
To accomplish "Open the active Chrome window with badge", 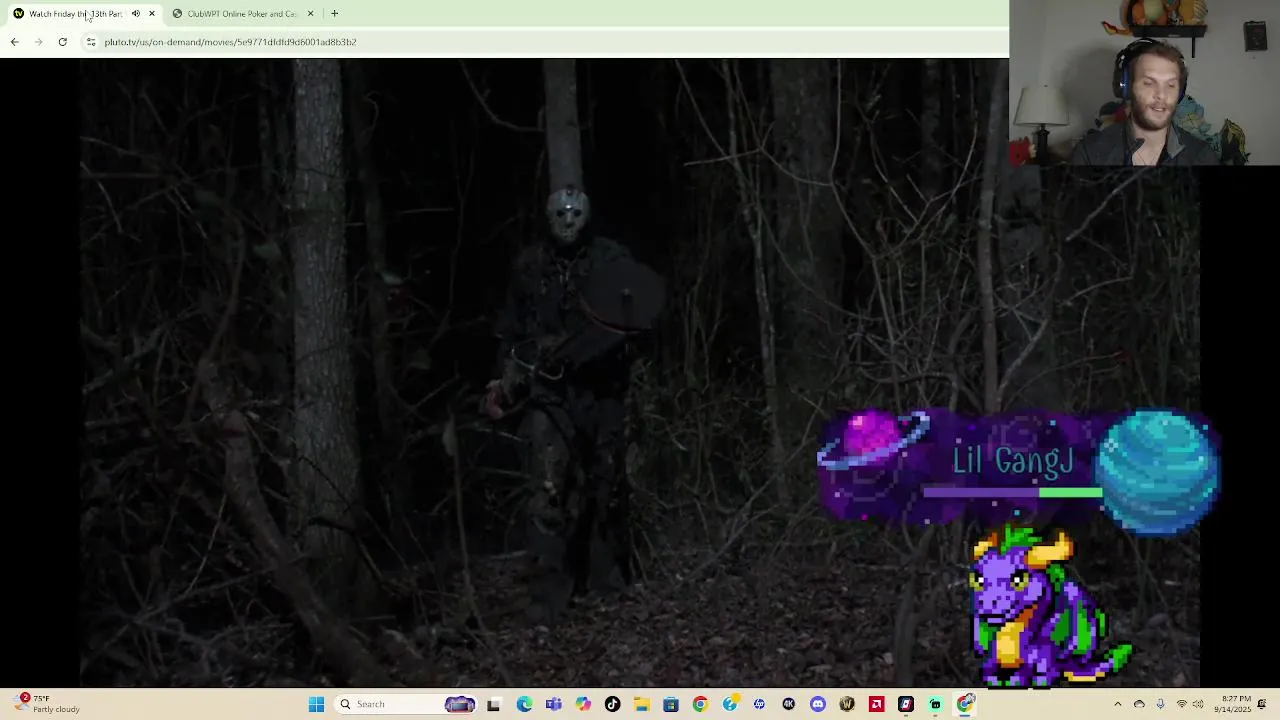I will pyautogui.click(x=965, y=704).
